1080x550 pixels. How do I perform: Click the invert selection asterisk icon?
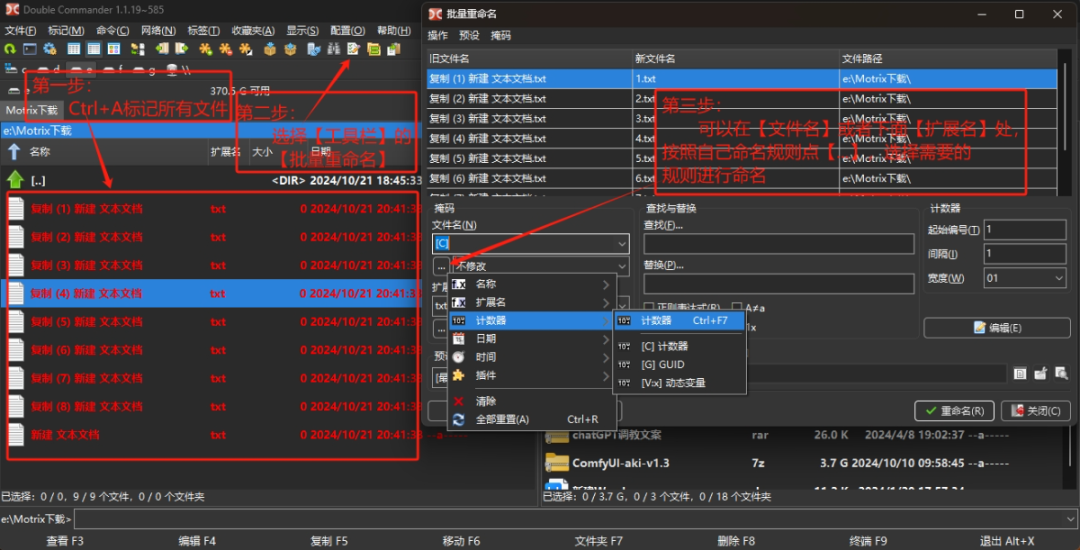click(x=245, y=49)
